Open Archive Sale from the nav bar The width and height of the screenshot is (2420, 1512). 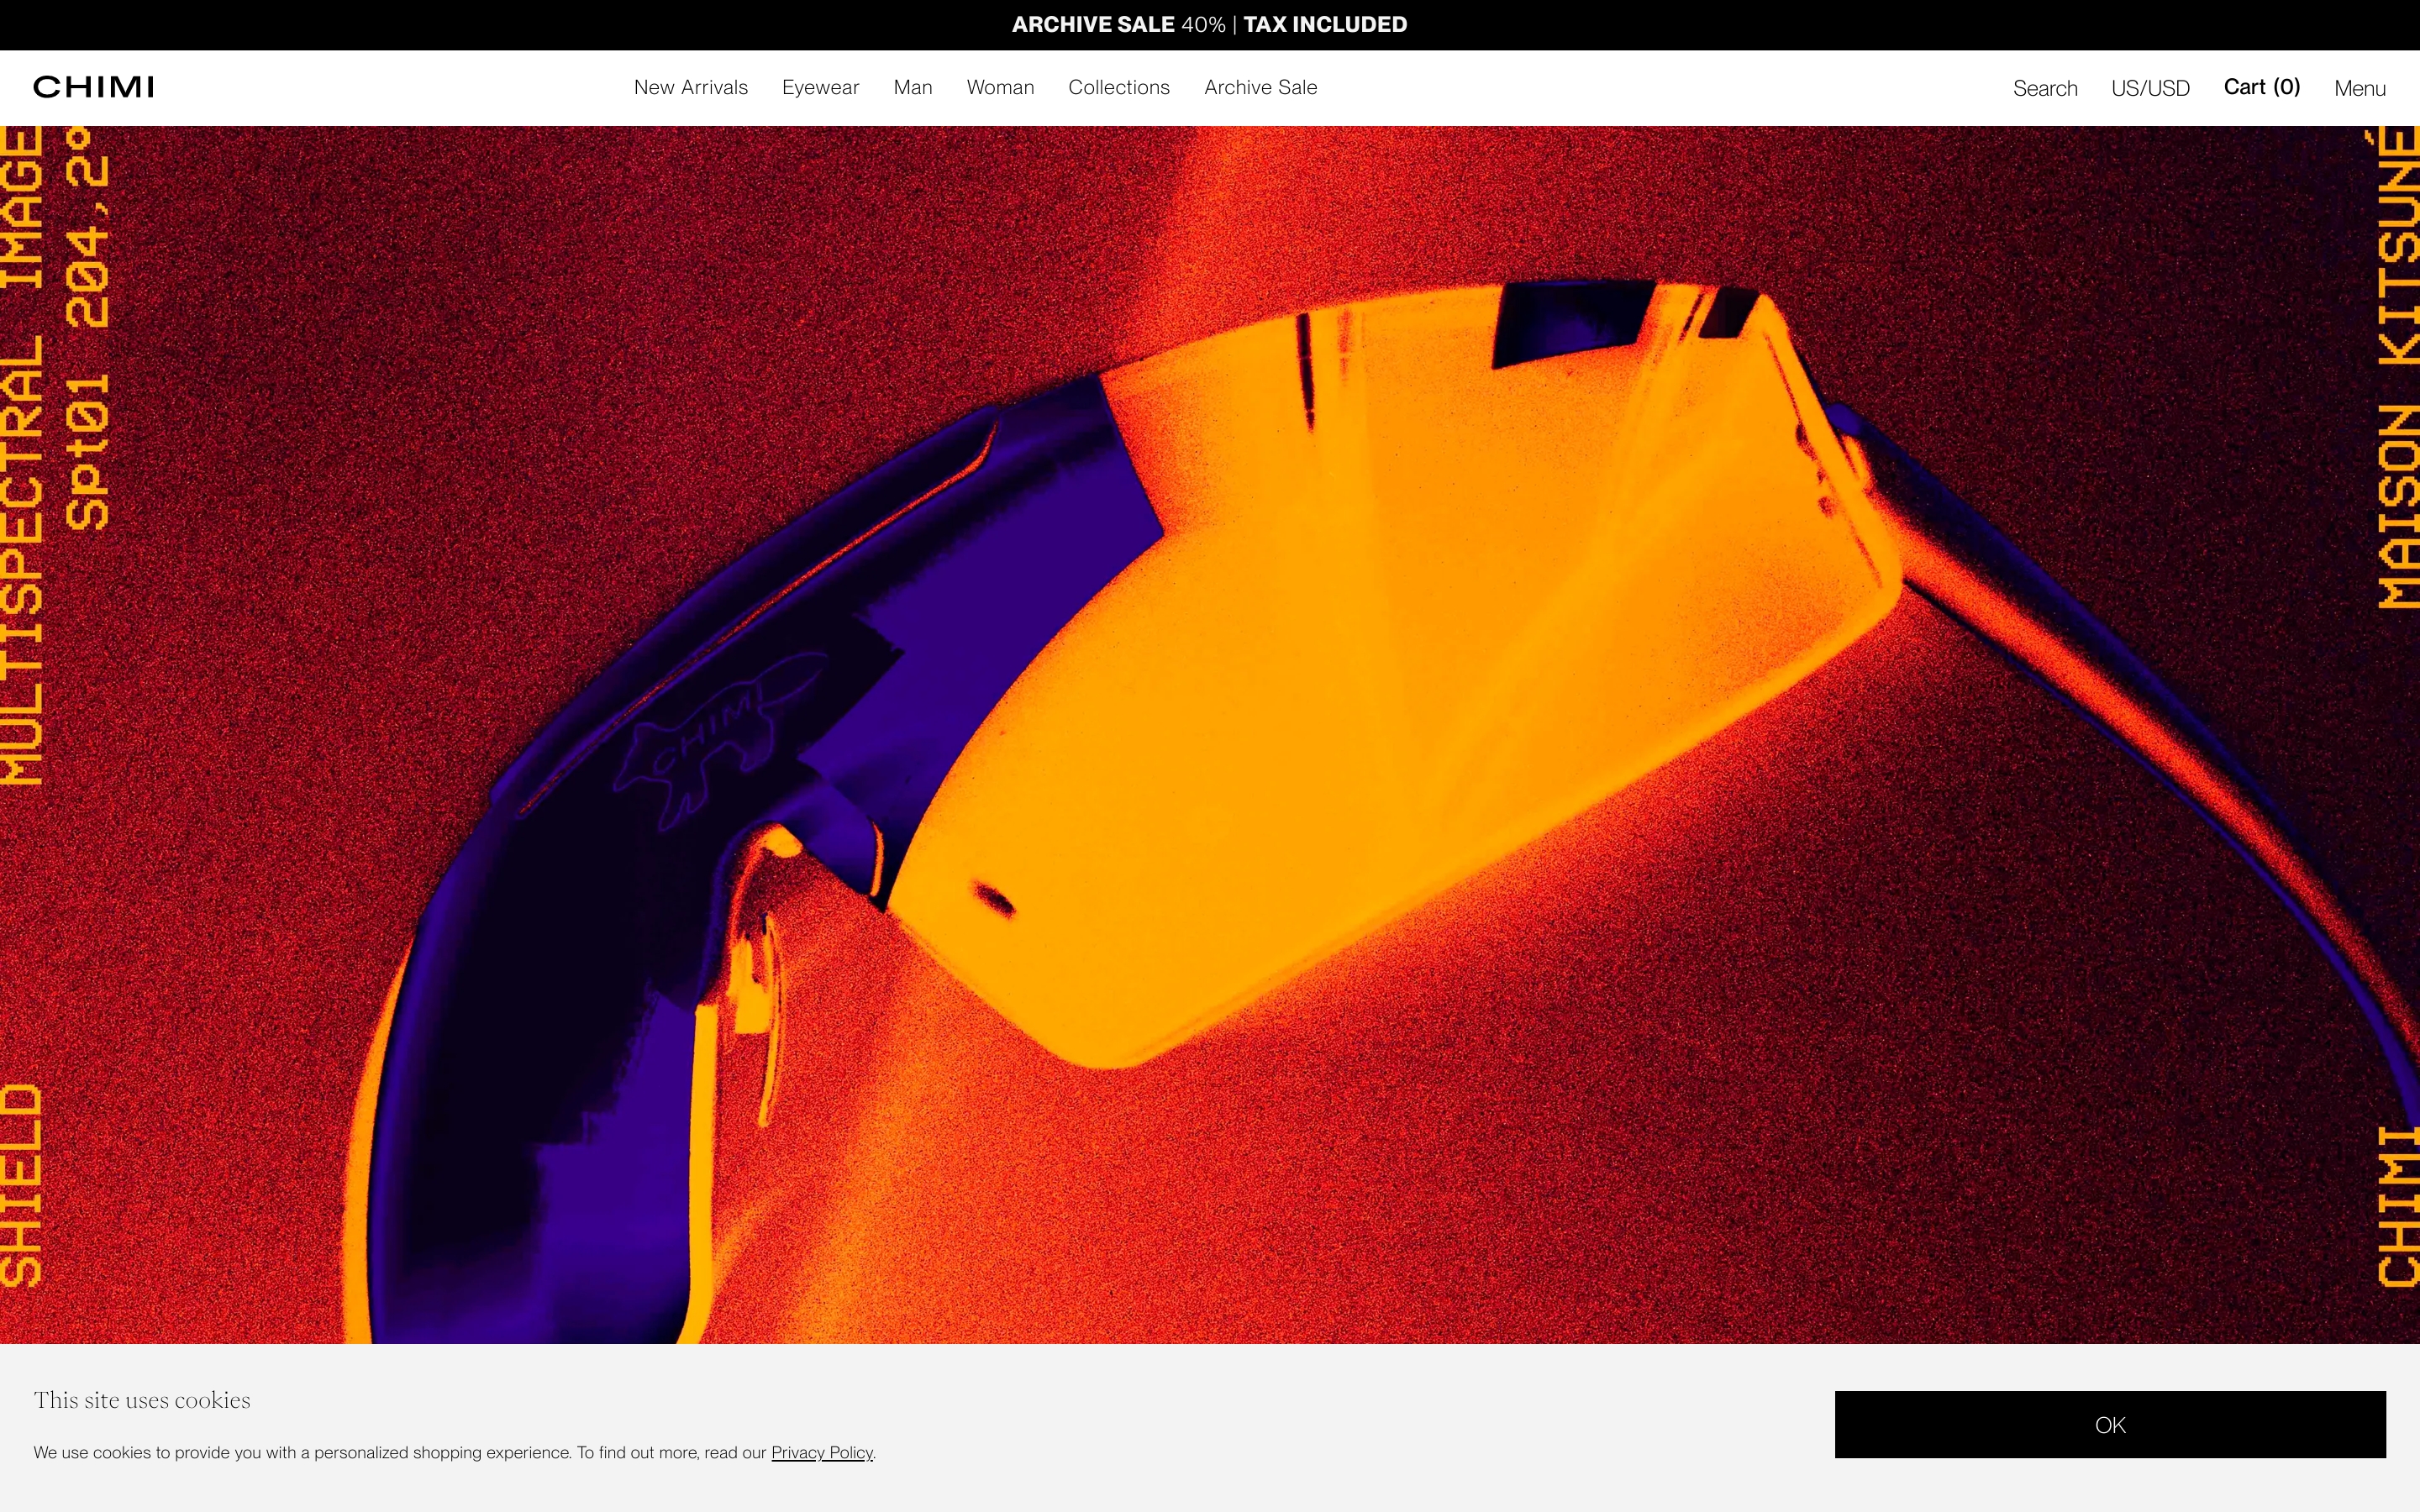click(1260, 87)
